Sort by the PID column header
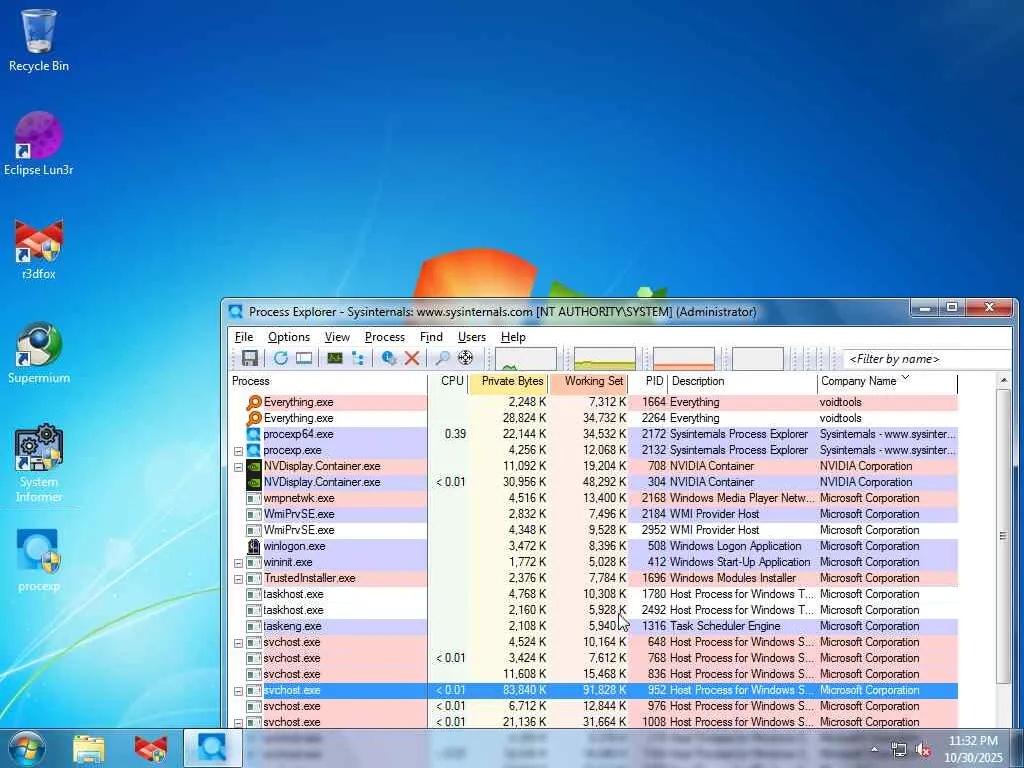 click(x=648, y=381)
